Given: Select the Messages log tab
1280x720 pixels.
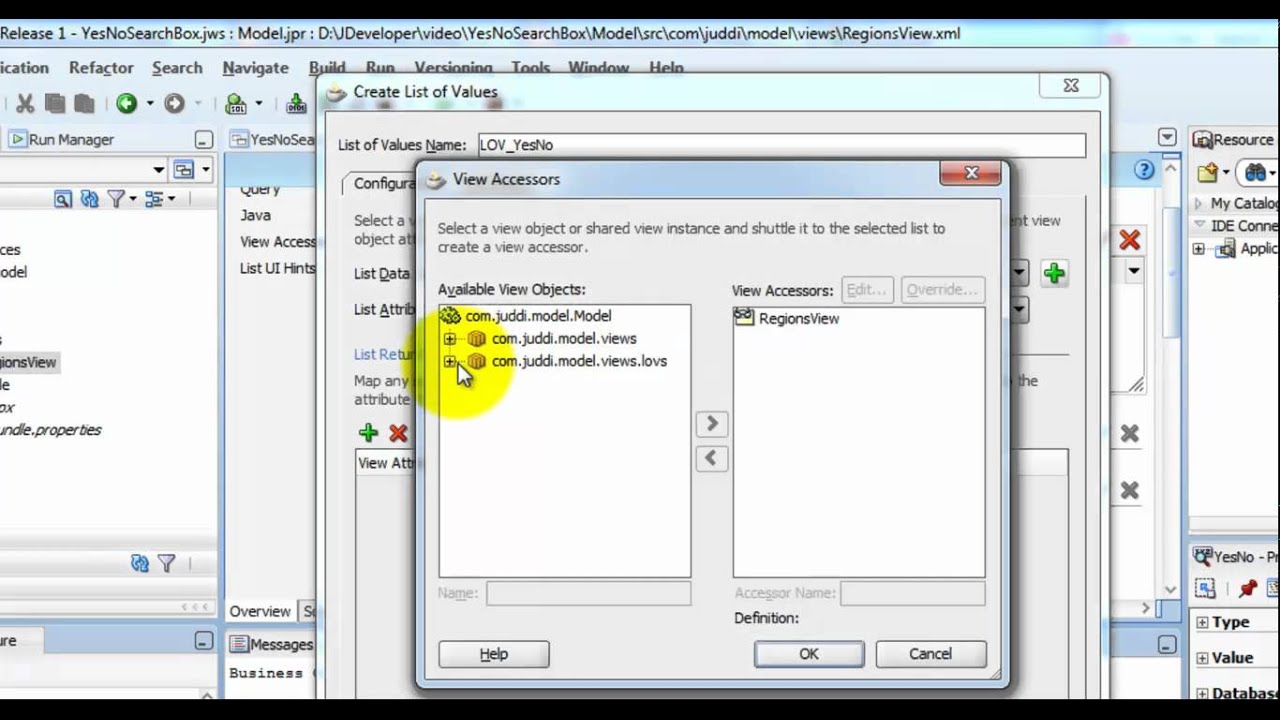Looking at the screenshot, I should click(271, 645).
